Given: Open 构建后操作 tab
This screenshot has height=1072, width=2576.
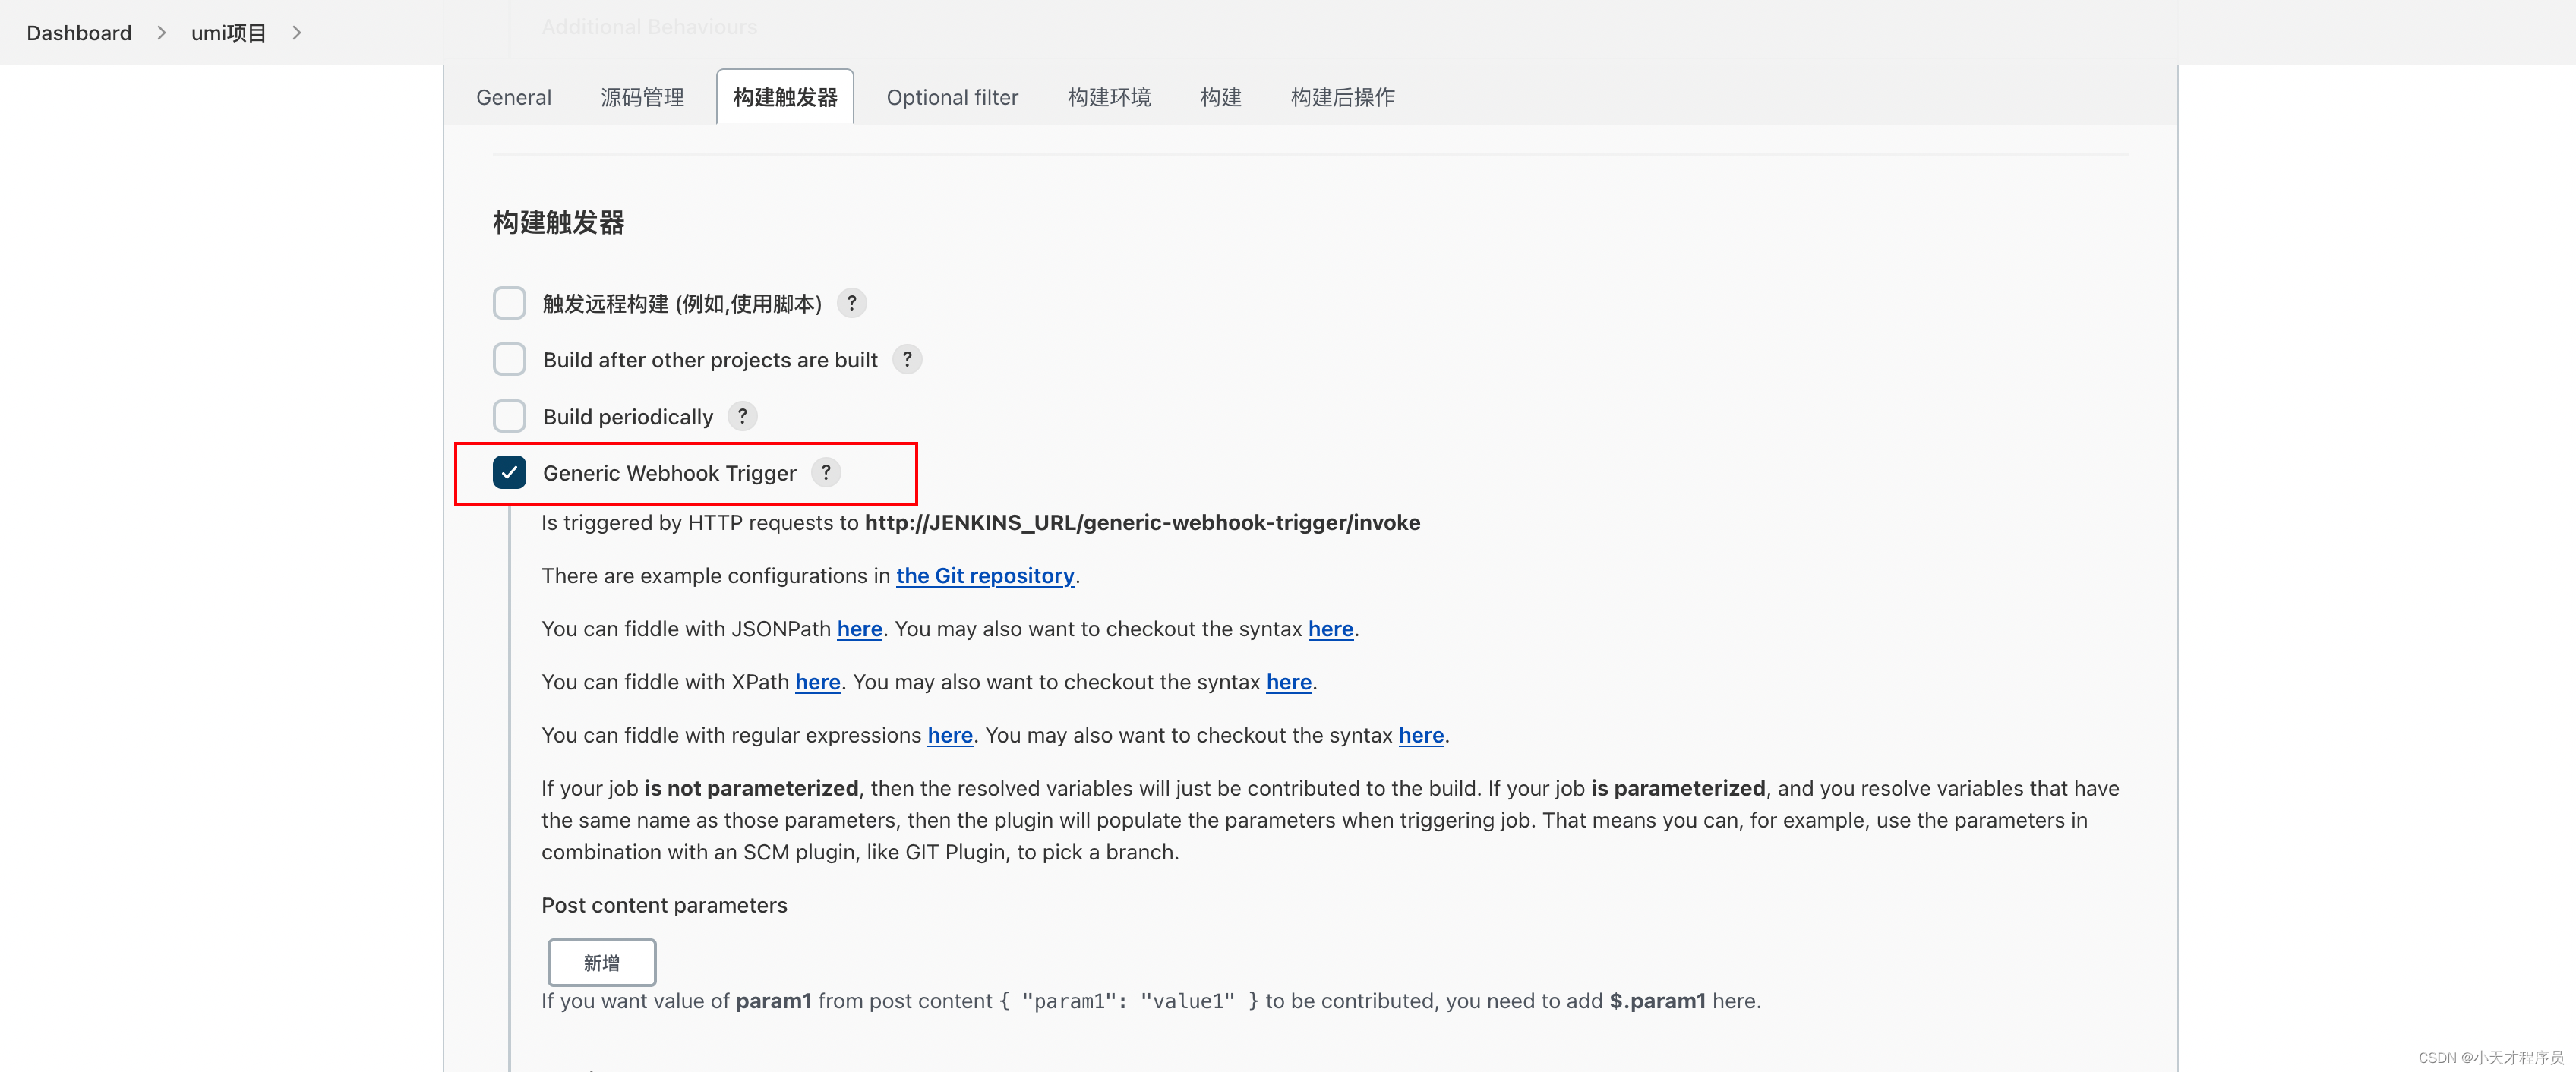Looking at the screenshot, I should click(x=1342, y=97).
